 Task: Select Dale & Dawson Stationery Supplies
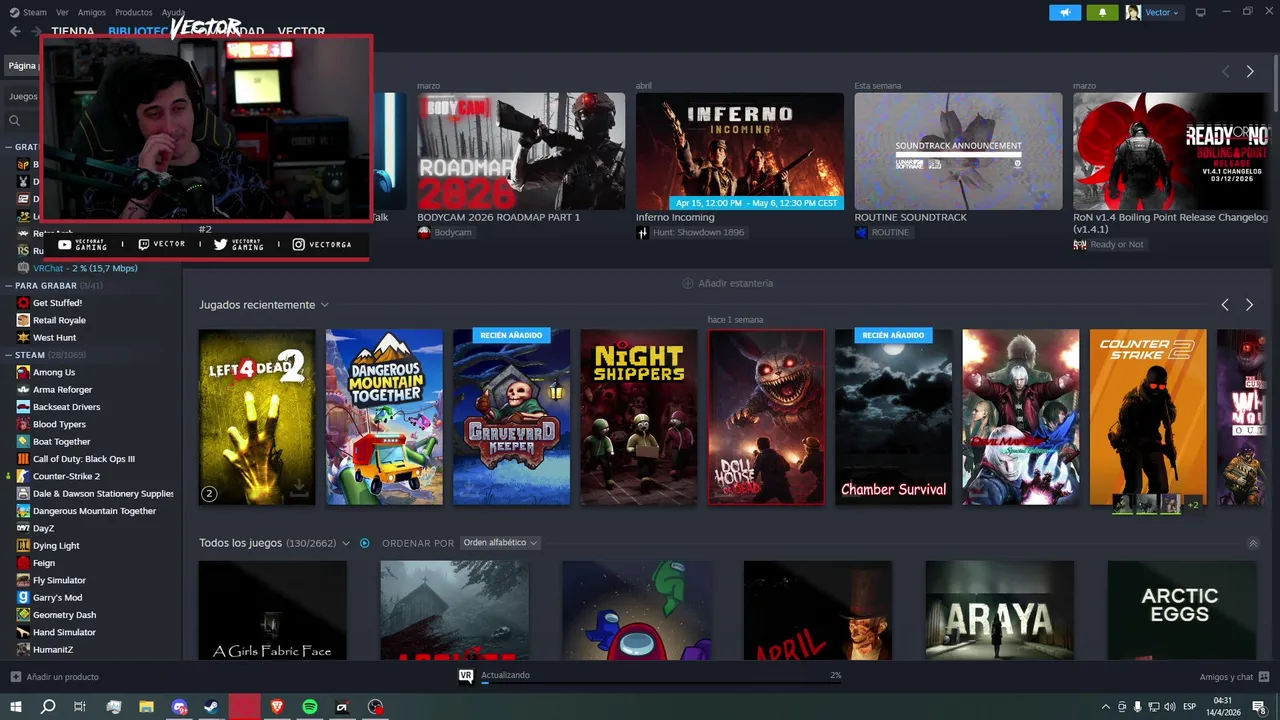pos(103,493)
